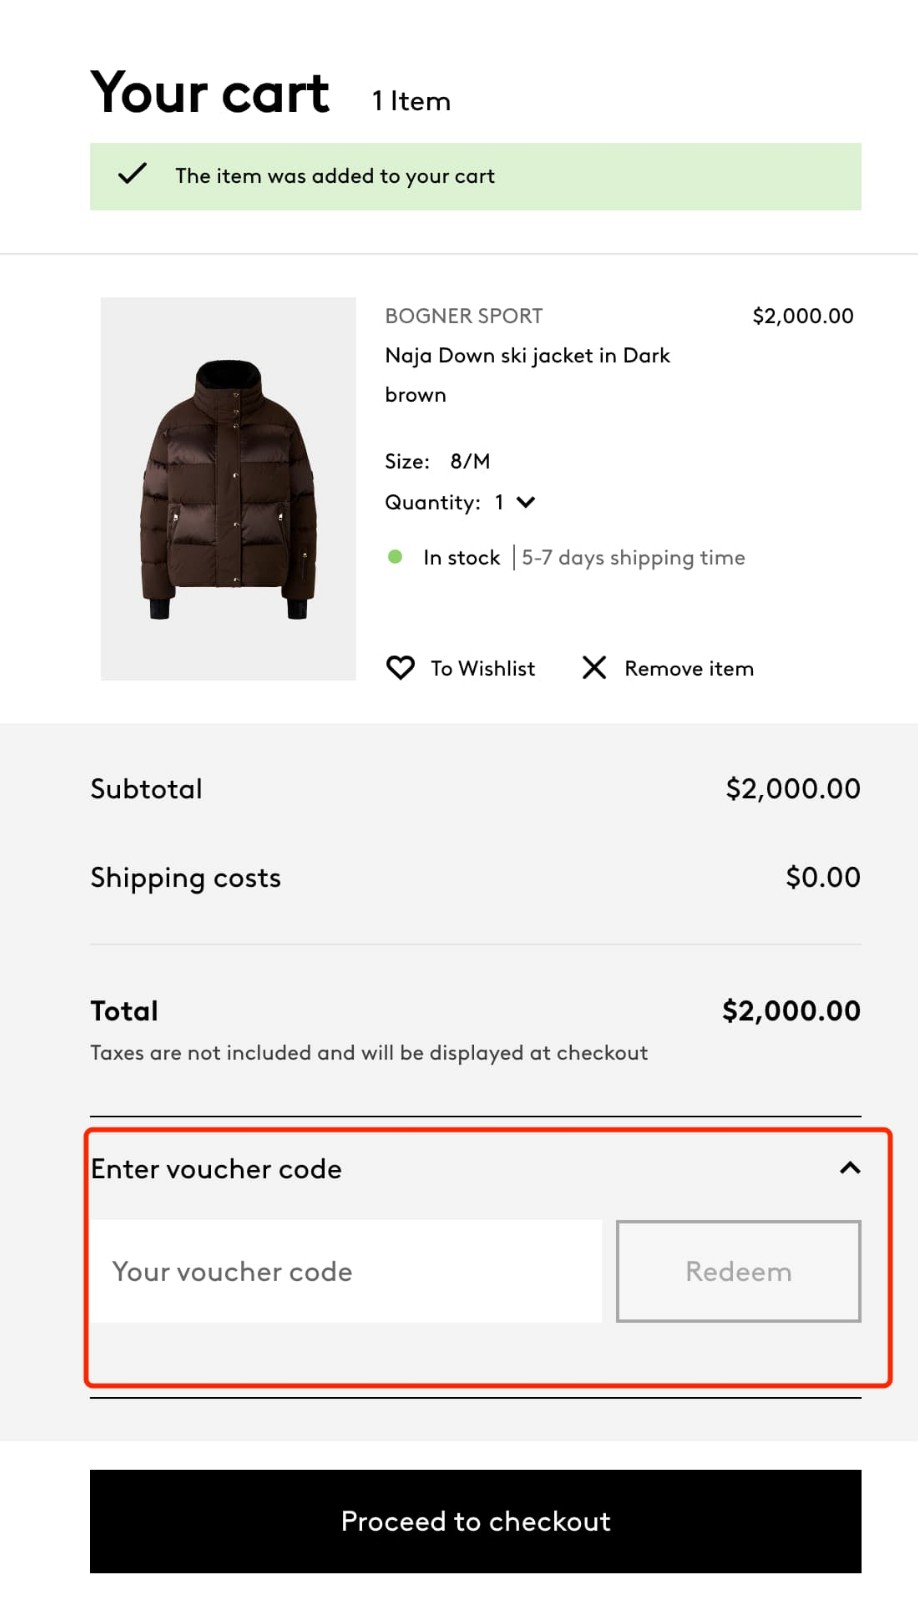Click the item added confirmation banner
The height and width of the screenshot is (1600, 918).
475,176
